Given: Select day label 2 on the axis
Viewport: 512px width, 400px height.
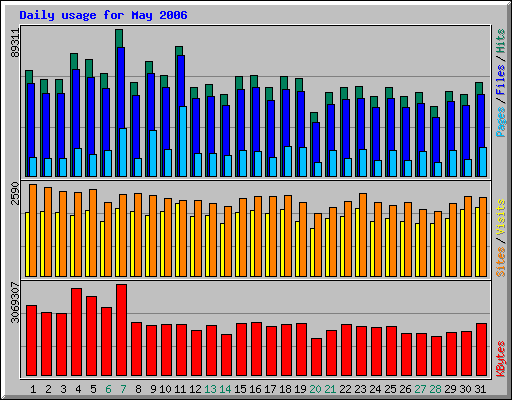Looking at the screenshot, I should tap(48, 389).
